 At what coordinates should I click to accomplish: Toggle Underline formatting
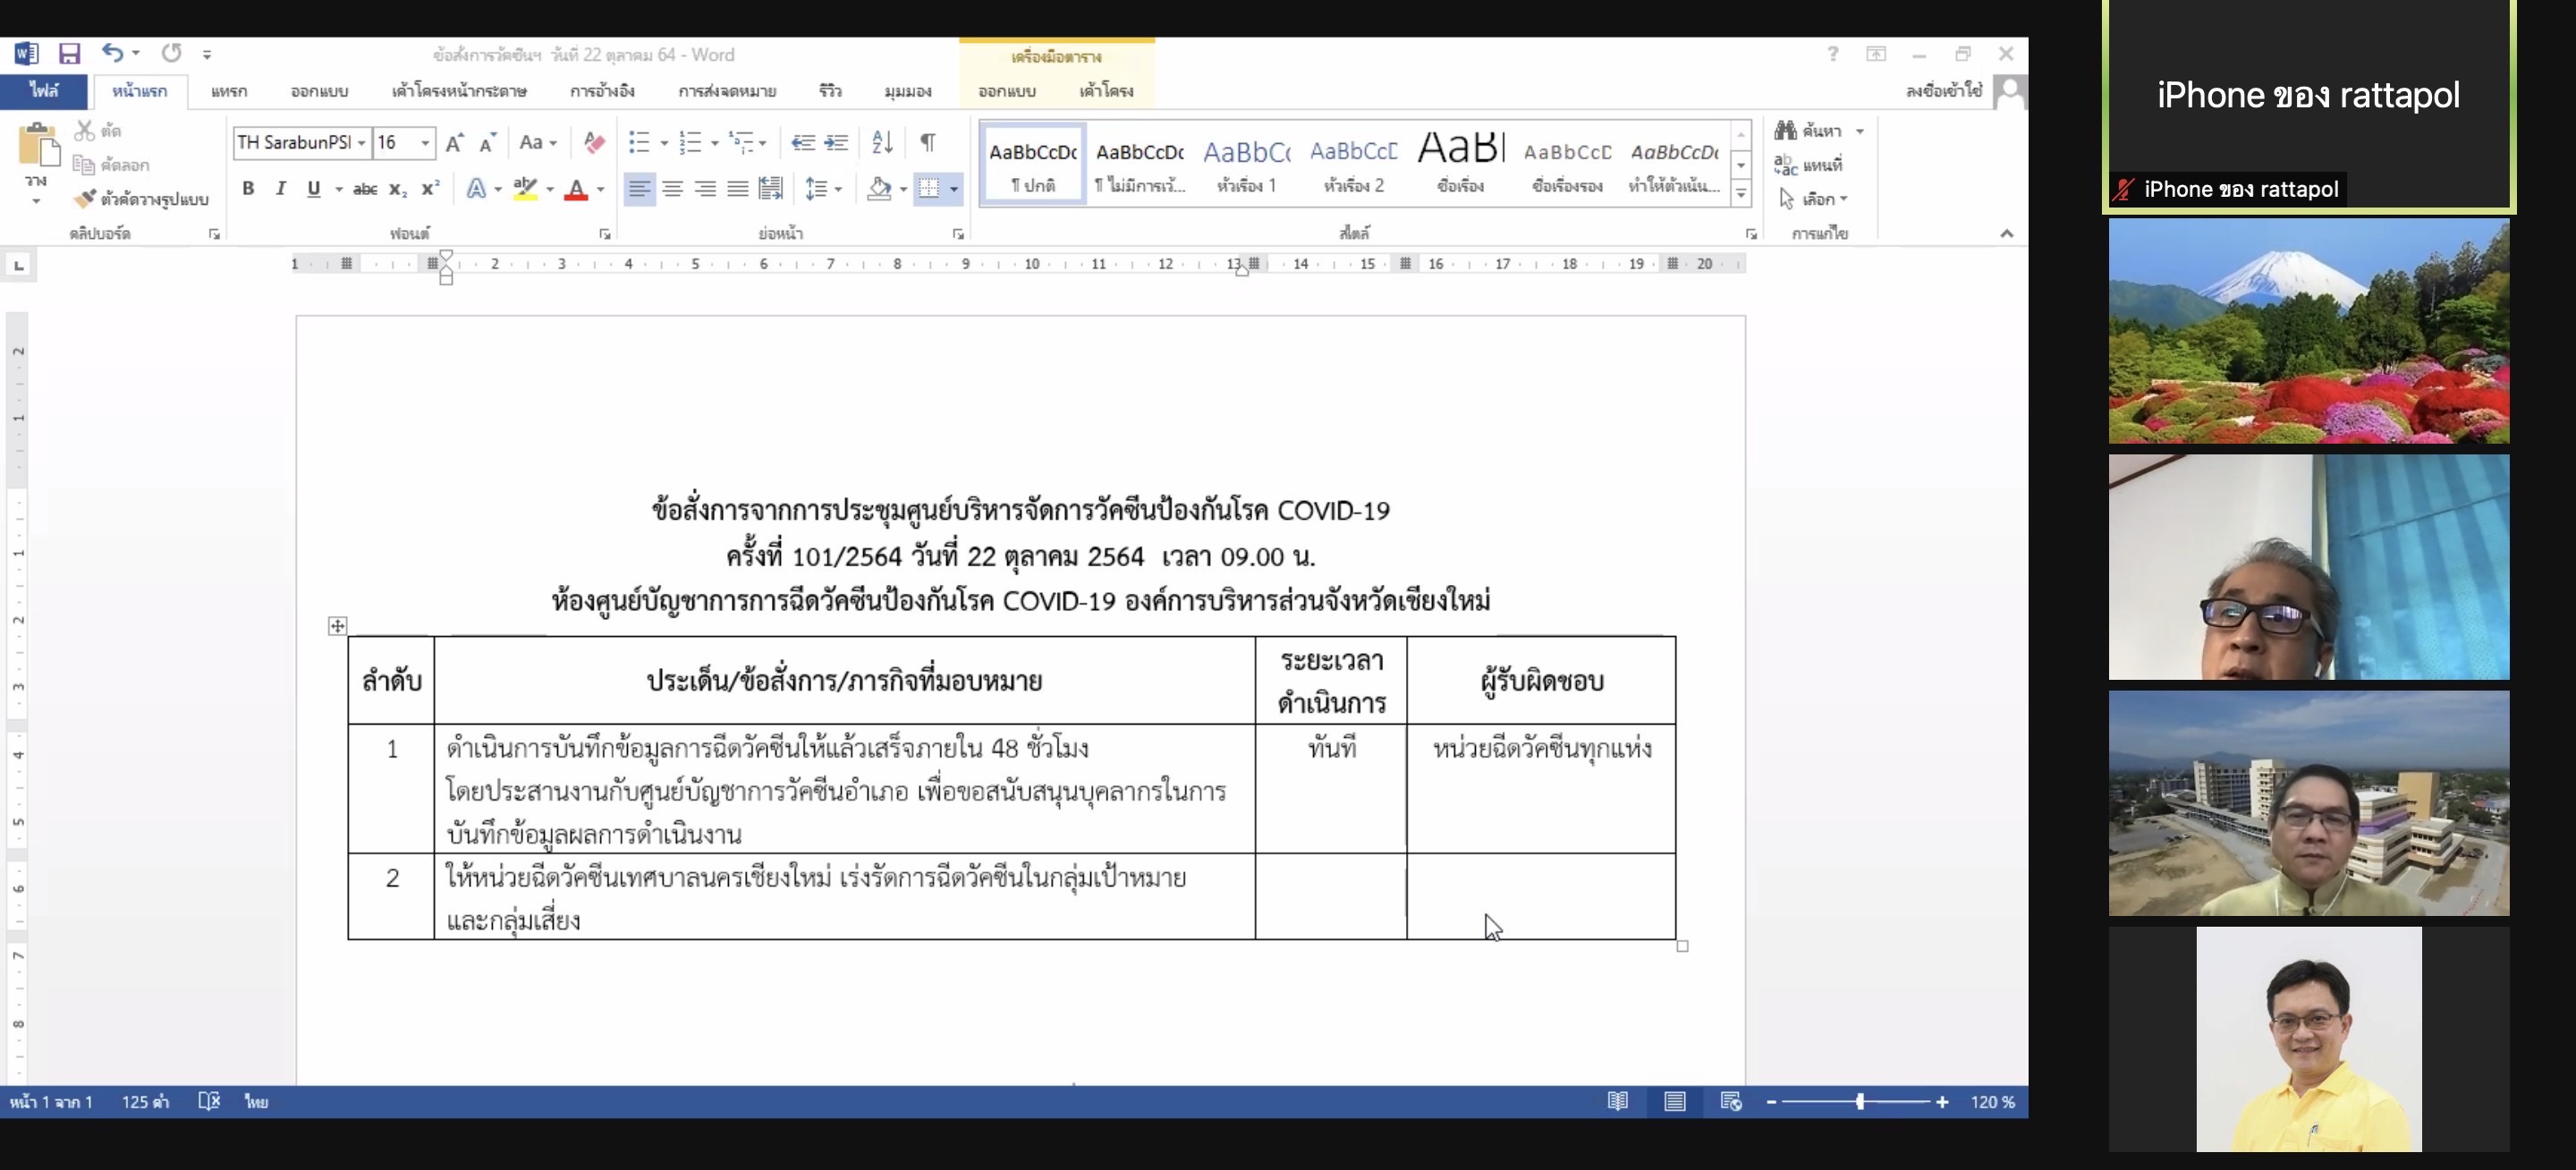313,188
